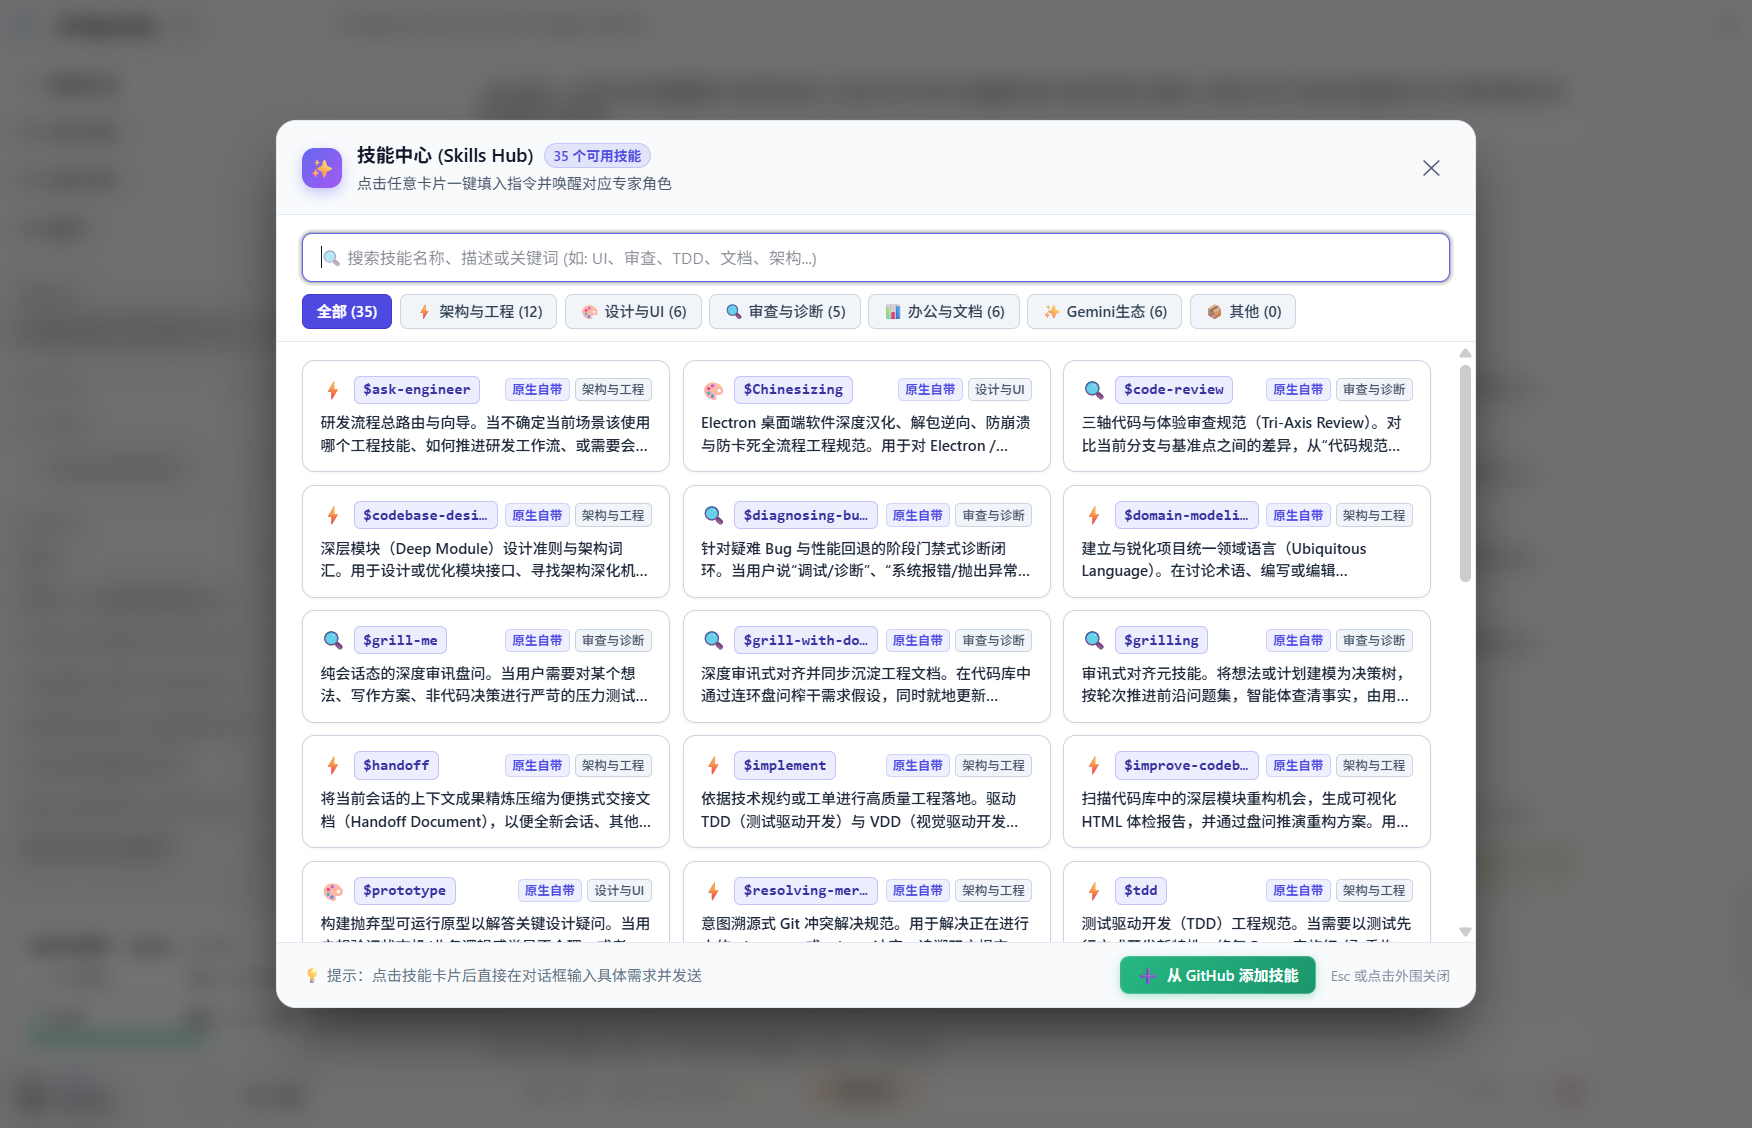Select the $tdd skill tag

(x=1141, y=890)
